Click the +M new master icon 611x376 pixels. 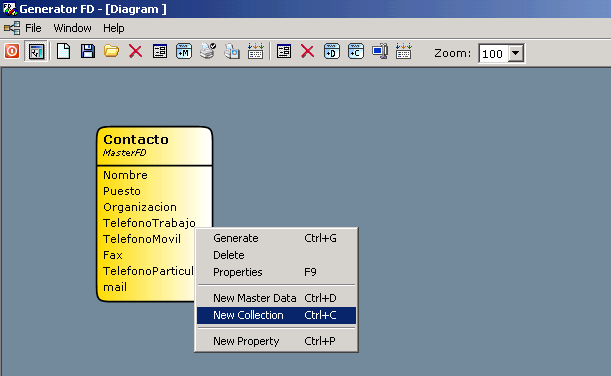pos(184,51)
